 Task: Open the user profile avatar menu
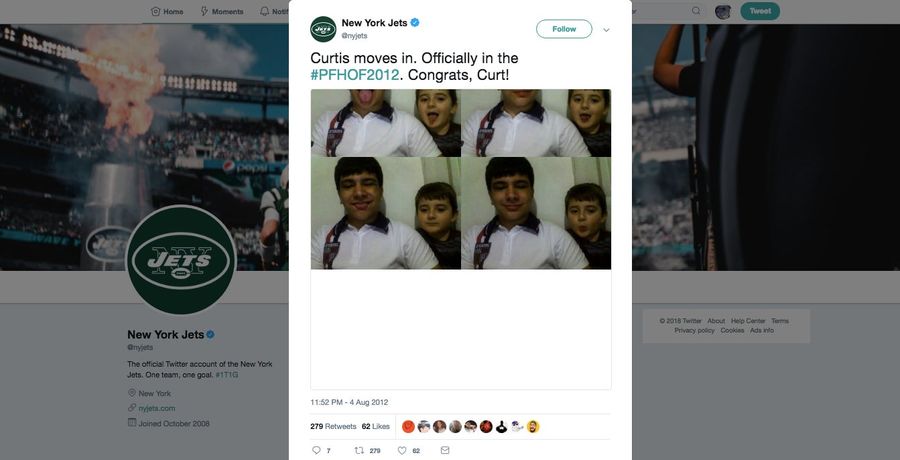coord(723,11)
